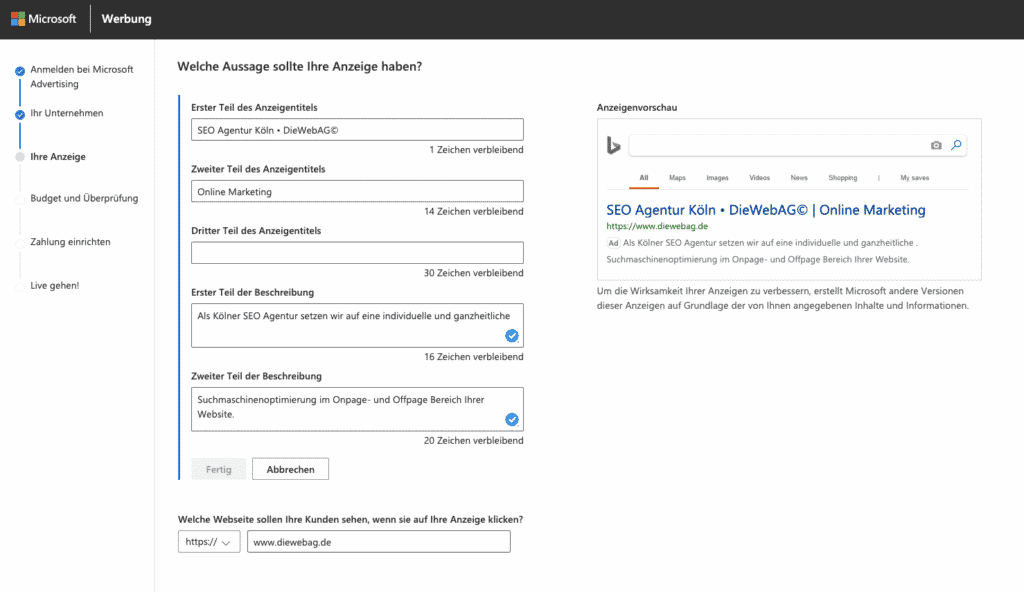Click the checkmark icon in second description field

[512, 419]
